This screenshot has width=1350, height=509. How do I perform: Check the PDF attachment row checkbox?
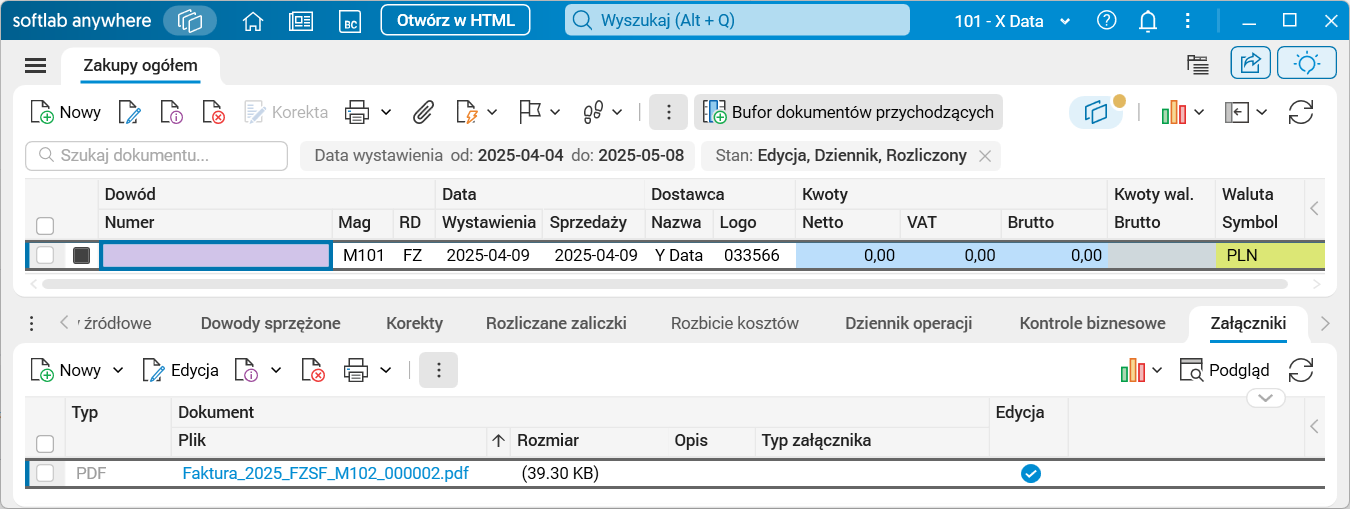tap(45, 473)
